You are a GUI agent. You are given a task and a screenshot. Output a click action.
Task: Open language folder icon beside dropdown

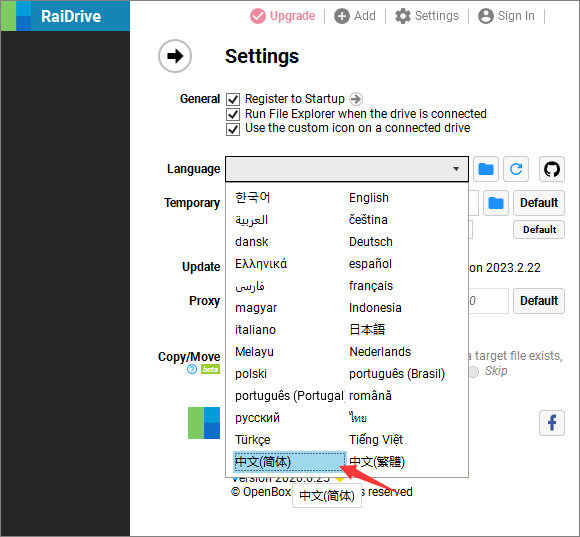pyautogui.click(x=486, y=169)
